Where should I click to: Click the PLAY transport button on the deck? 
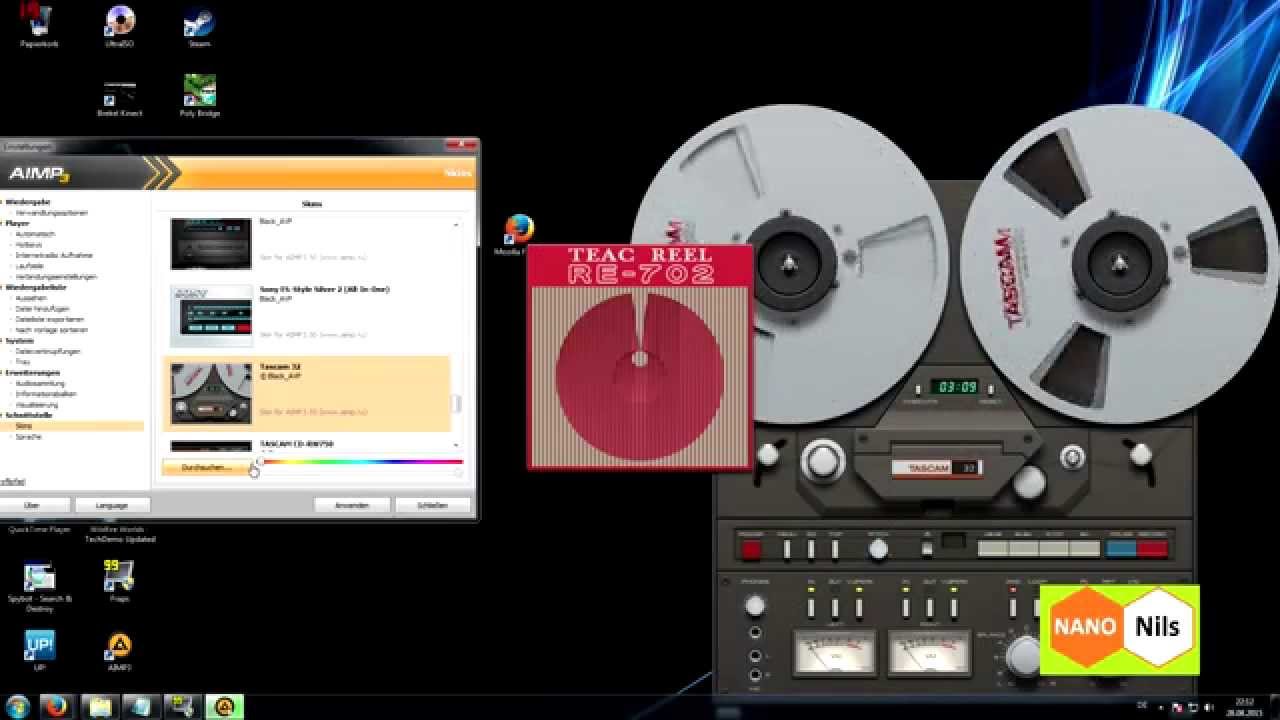click(x=1086, y=548)
